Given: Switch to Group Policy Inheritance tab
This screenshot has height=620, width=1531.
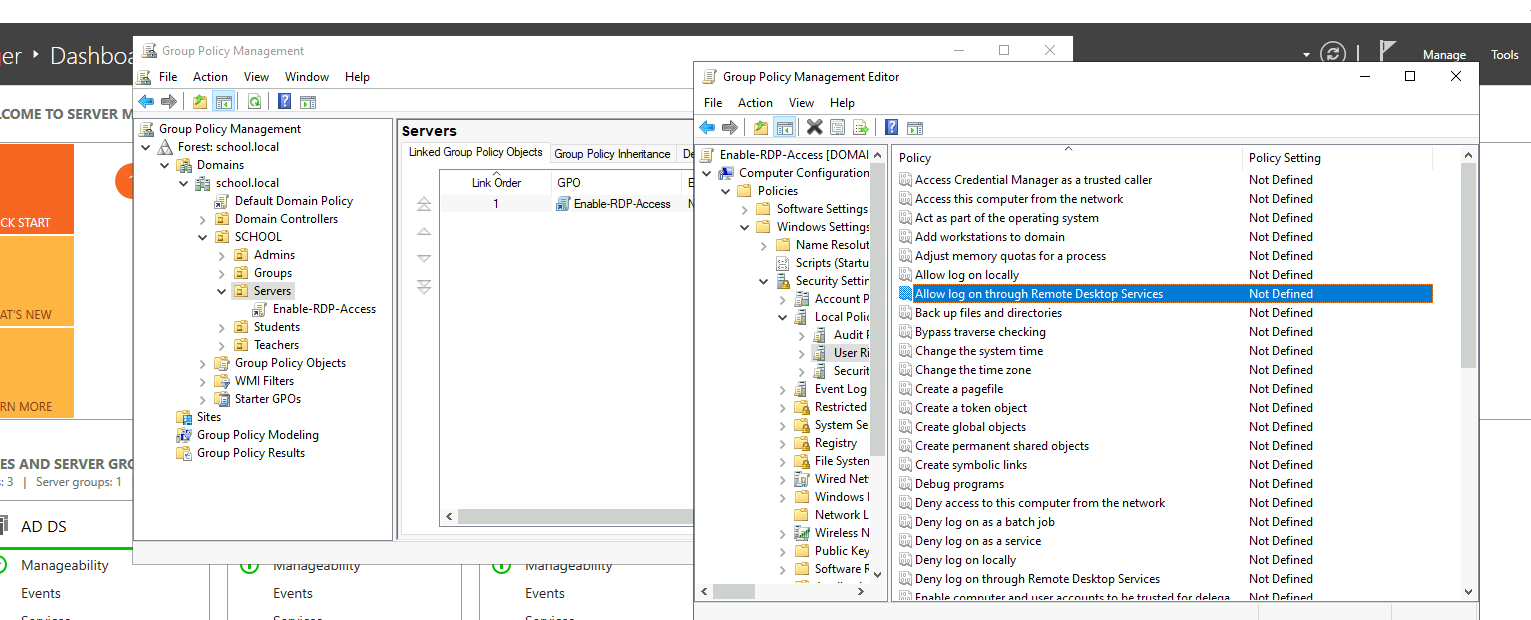Looking at the screenshot, I should [612, 154].
